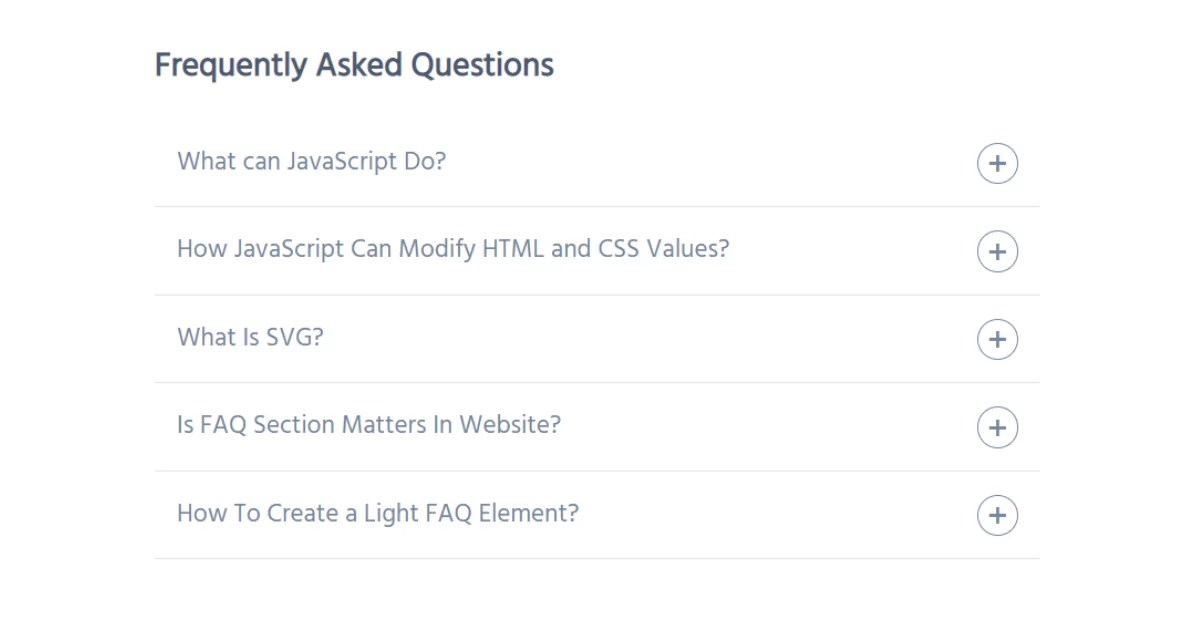The width and height of the screenshot is (1200, 628).
Task: Toggle open the "Is FAQ Section Matters In Website?" item
Action: click(x=997, y=426)
